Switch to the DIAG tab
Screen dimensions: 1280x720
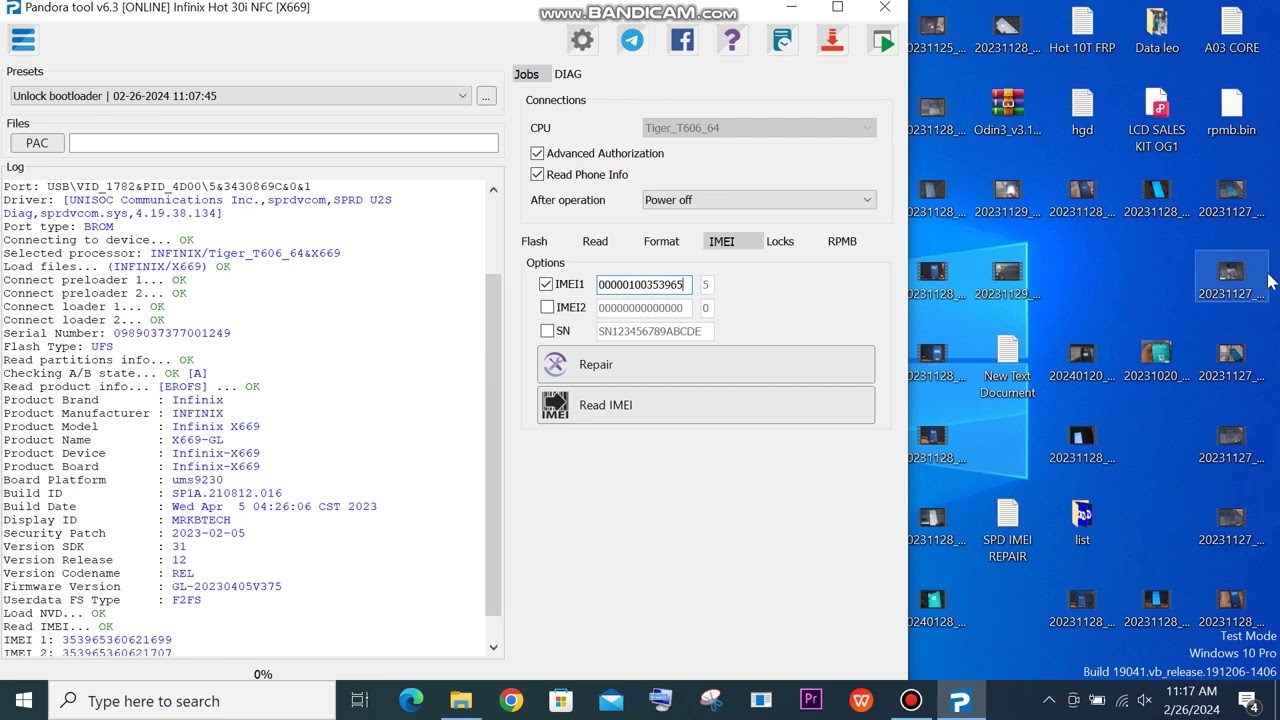[x=568, y=74]
